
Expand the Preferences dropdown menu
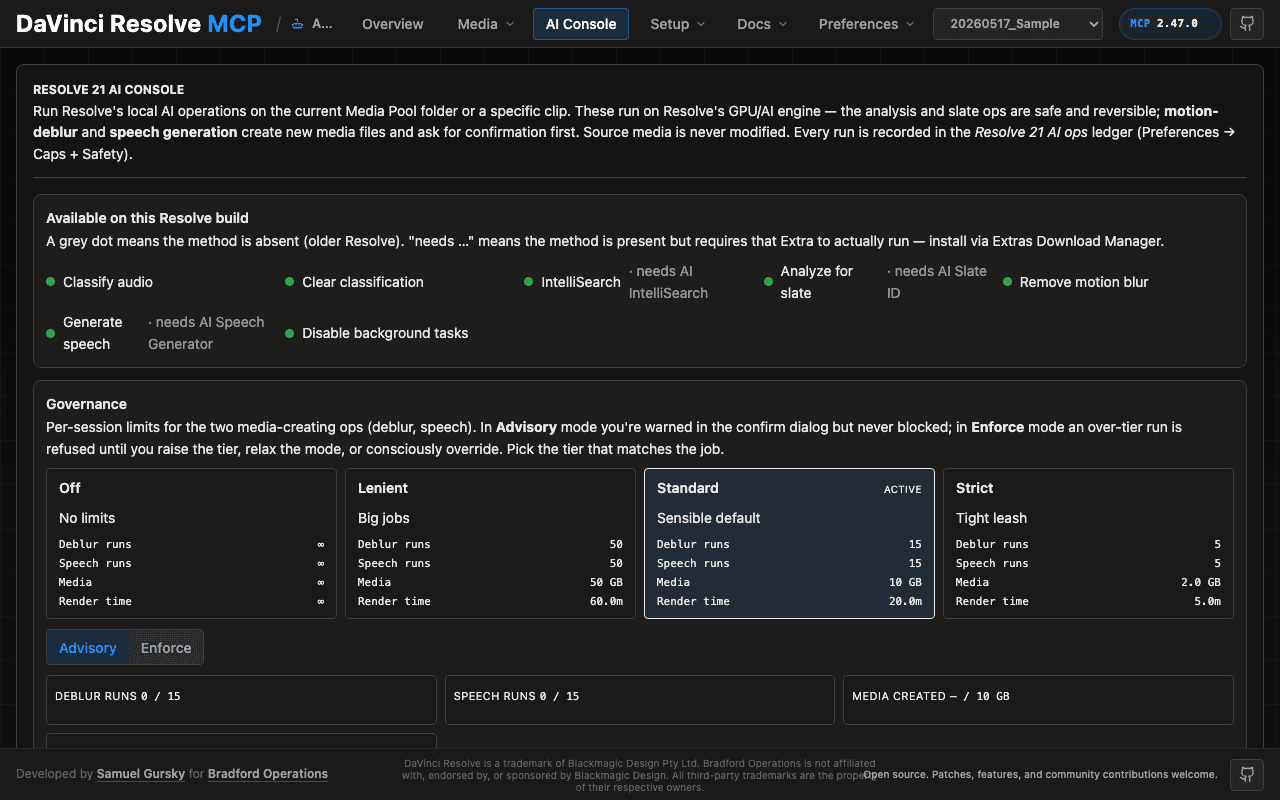coord(866,24)
